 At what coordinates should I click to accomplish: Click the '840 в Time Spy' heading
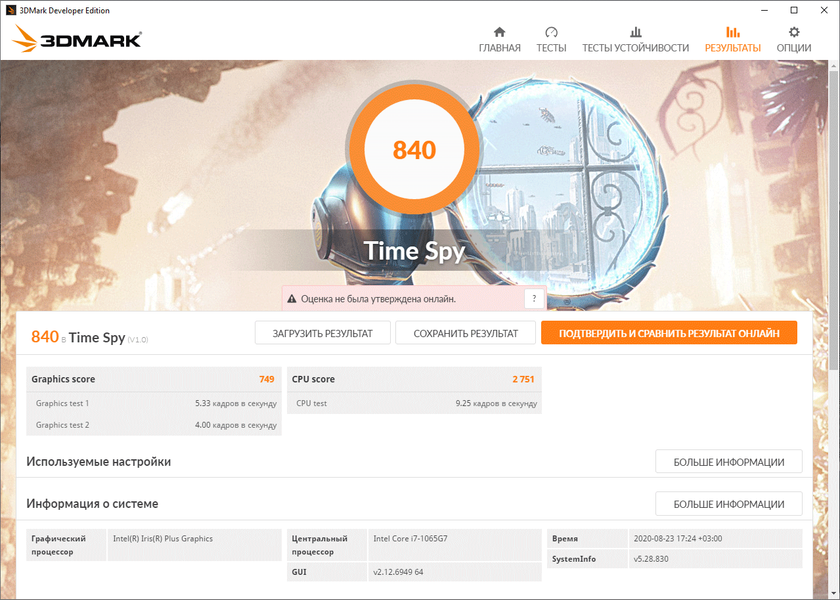(x=89, y=337)
